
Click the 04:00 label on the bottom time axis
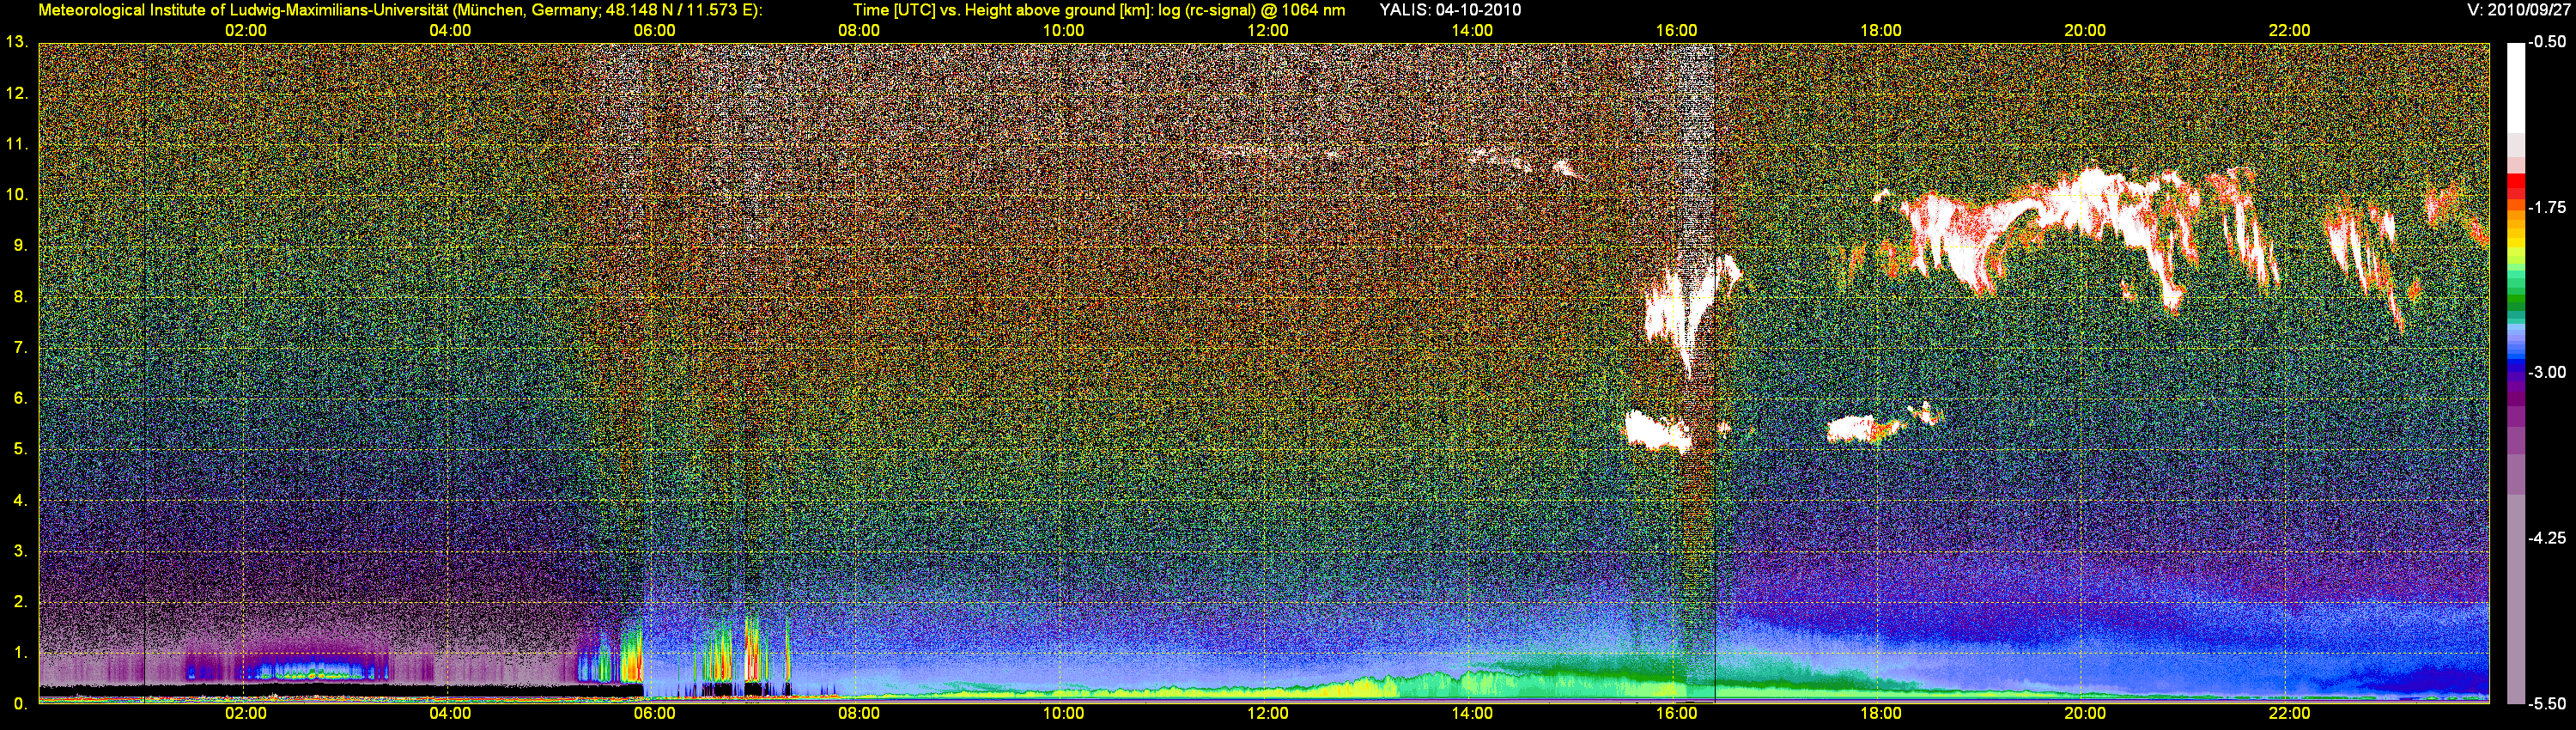point(450,714)
